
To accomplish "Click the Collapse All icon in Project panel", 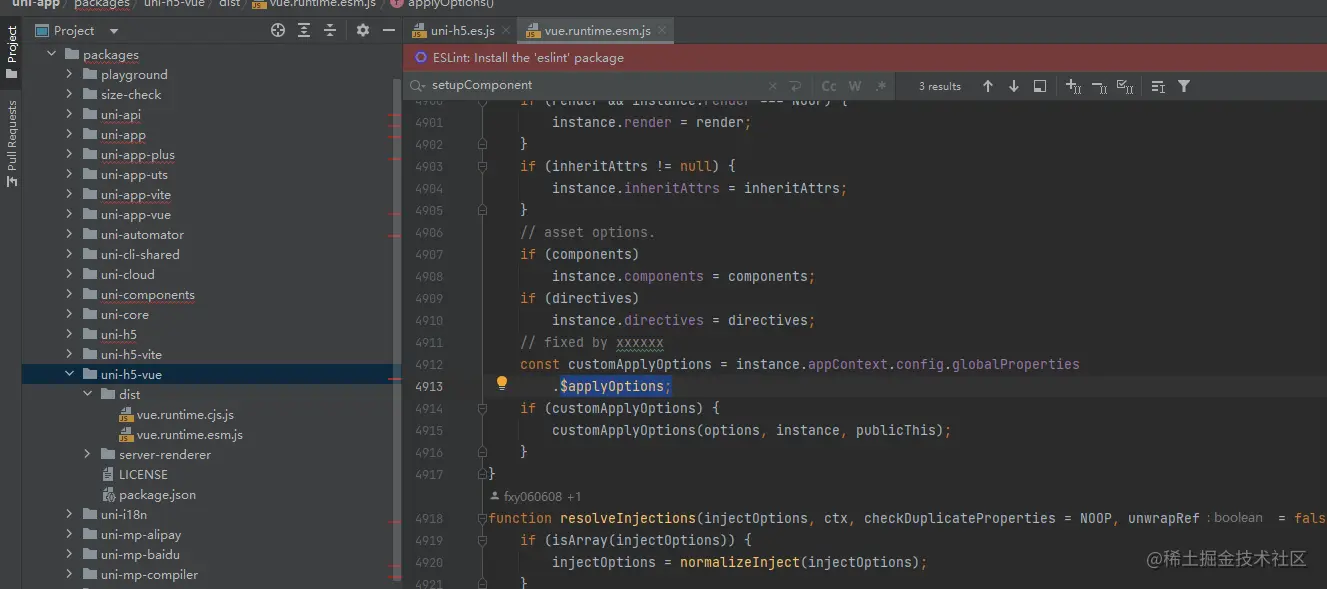I will tap(330, 31).
